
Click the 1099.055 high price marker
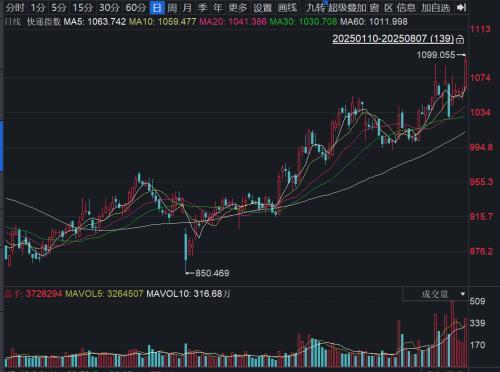coord(436,55)
